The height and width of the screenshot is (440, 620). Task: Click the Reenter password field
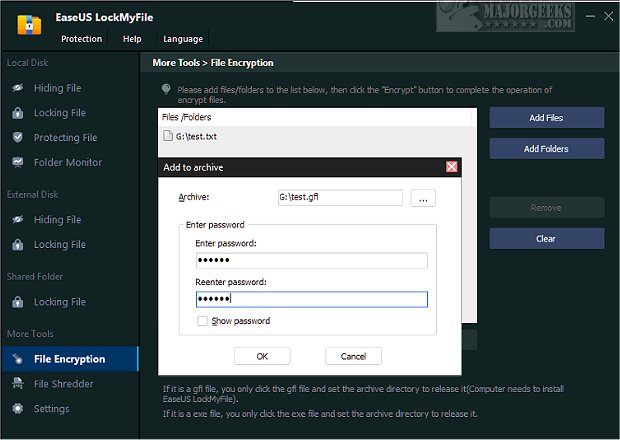click(312, 299)
